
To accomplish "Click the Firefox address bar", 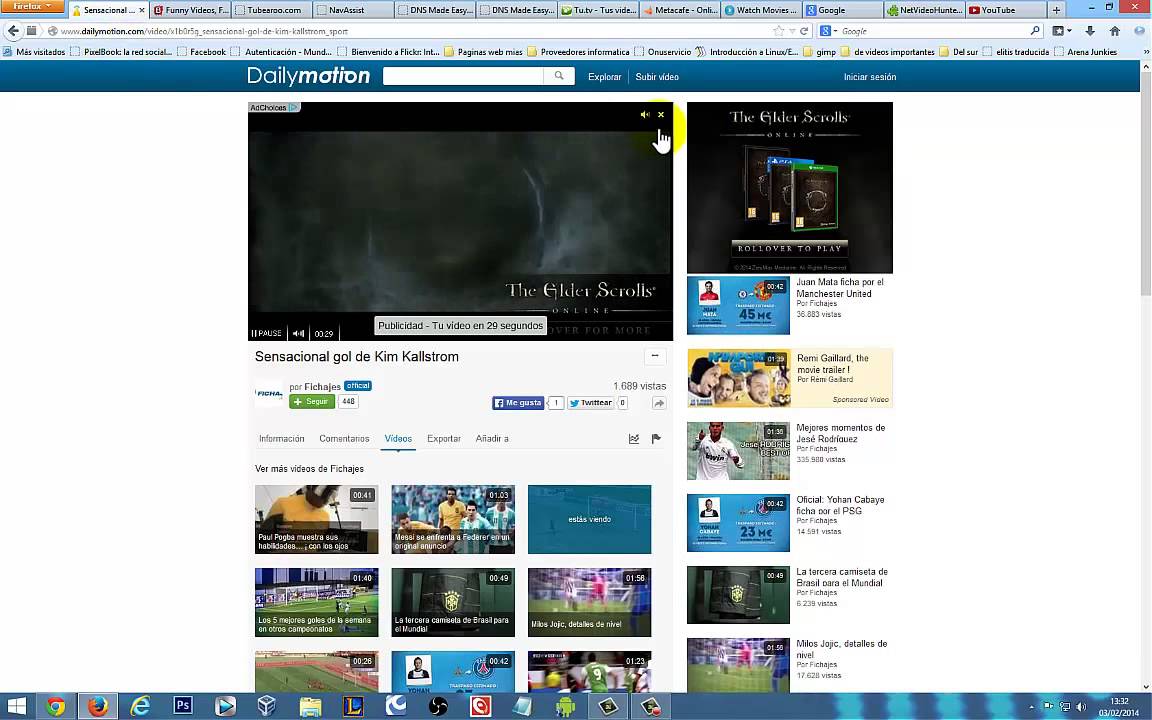I will [411, 31].
